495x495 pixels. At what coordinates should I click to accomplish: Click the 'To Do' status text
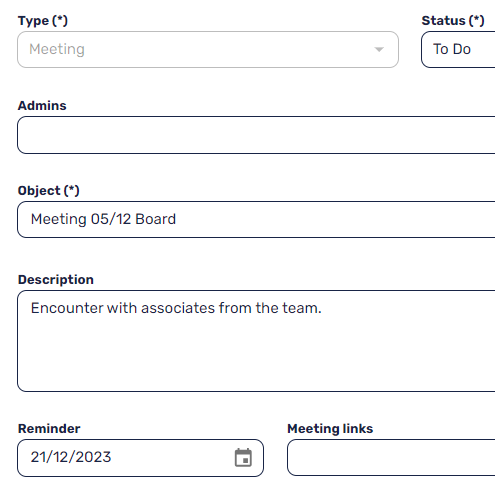coord(452,49)
